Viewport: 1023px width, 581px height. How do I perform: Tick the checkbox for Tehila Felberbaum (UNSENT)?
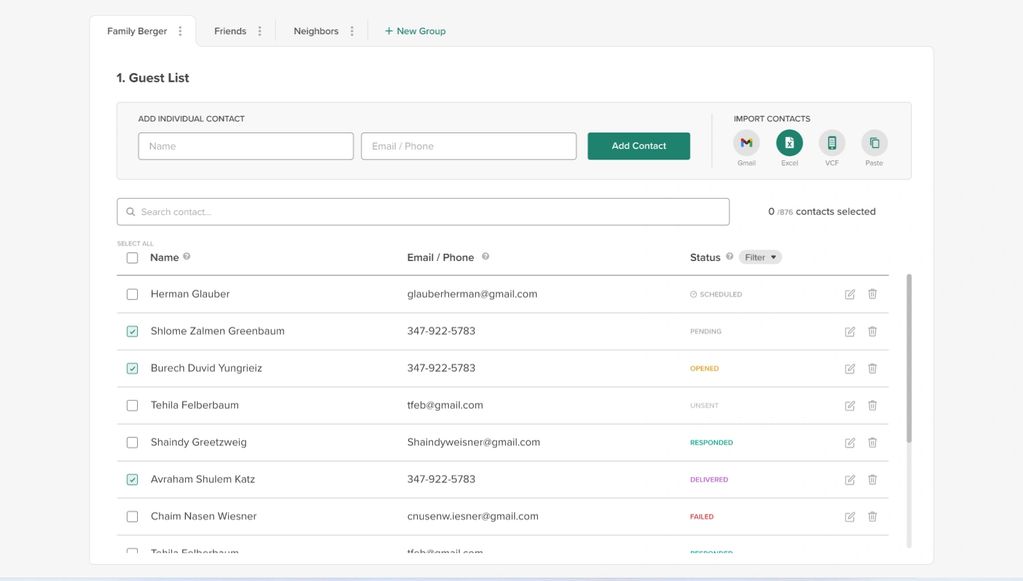point(132,406)
